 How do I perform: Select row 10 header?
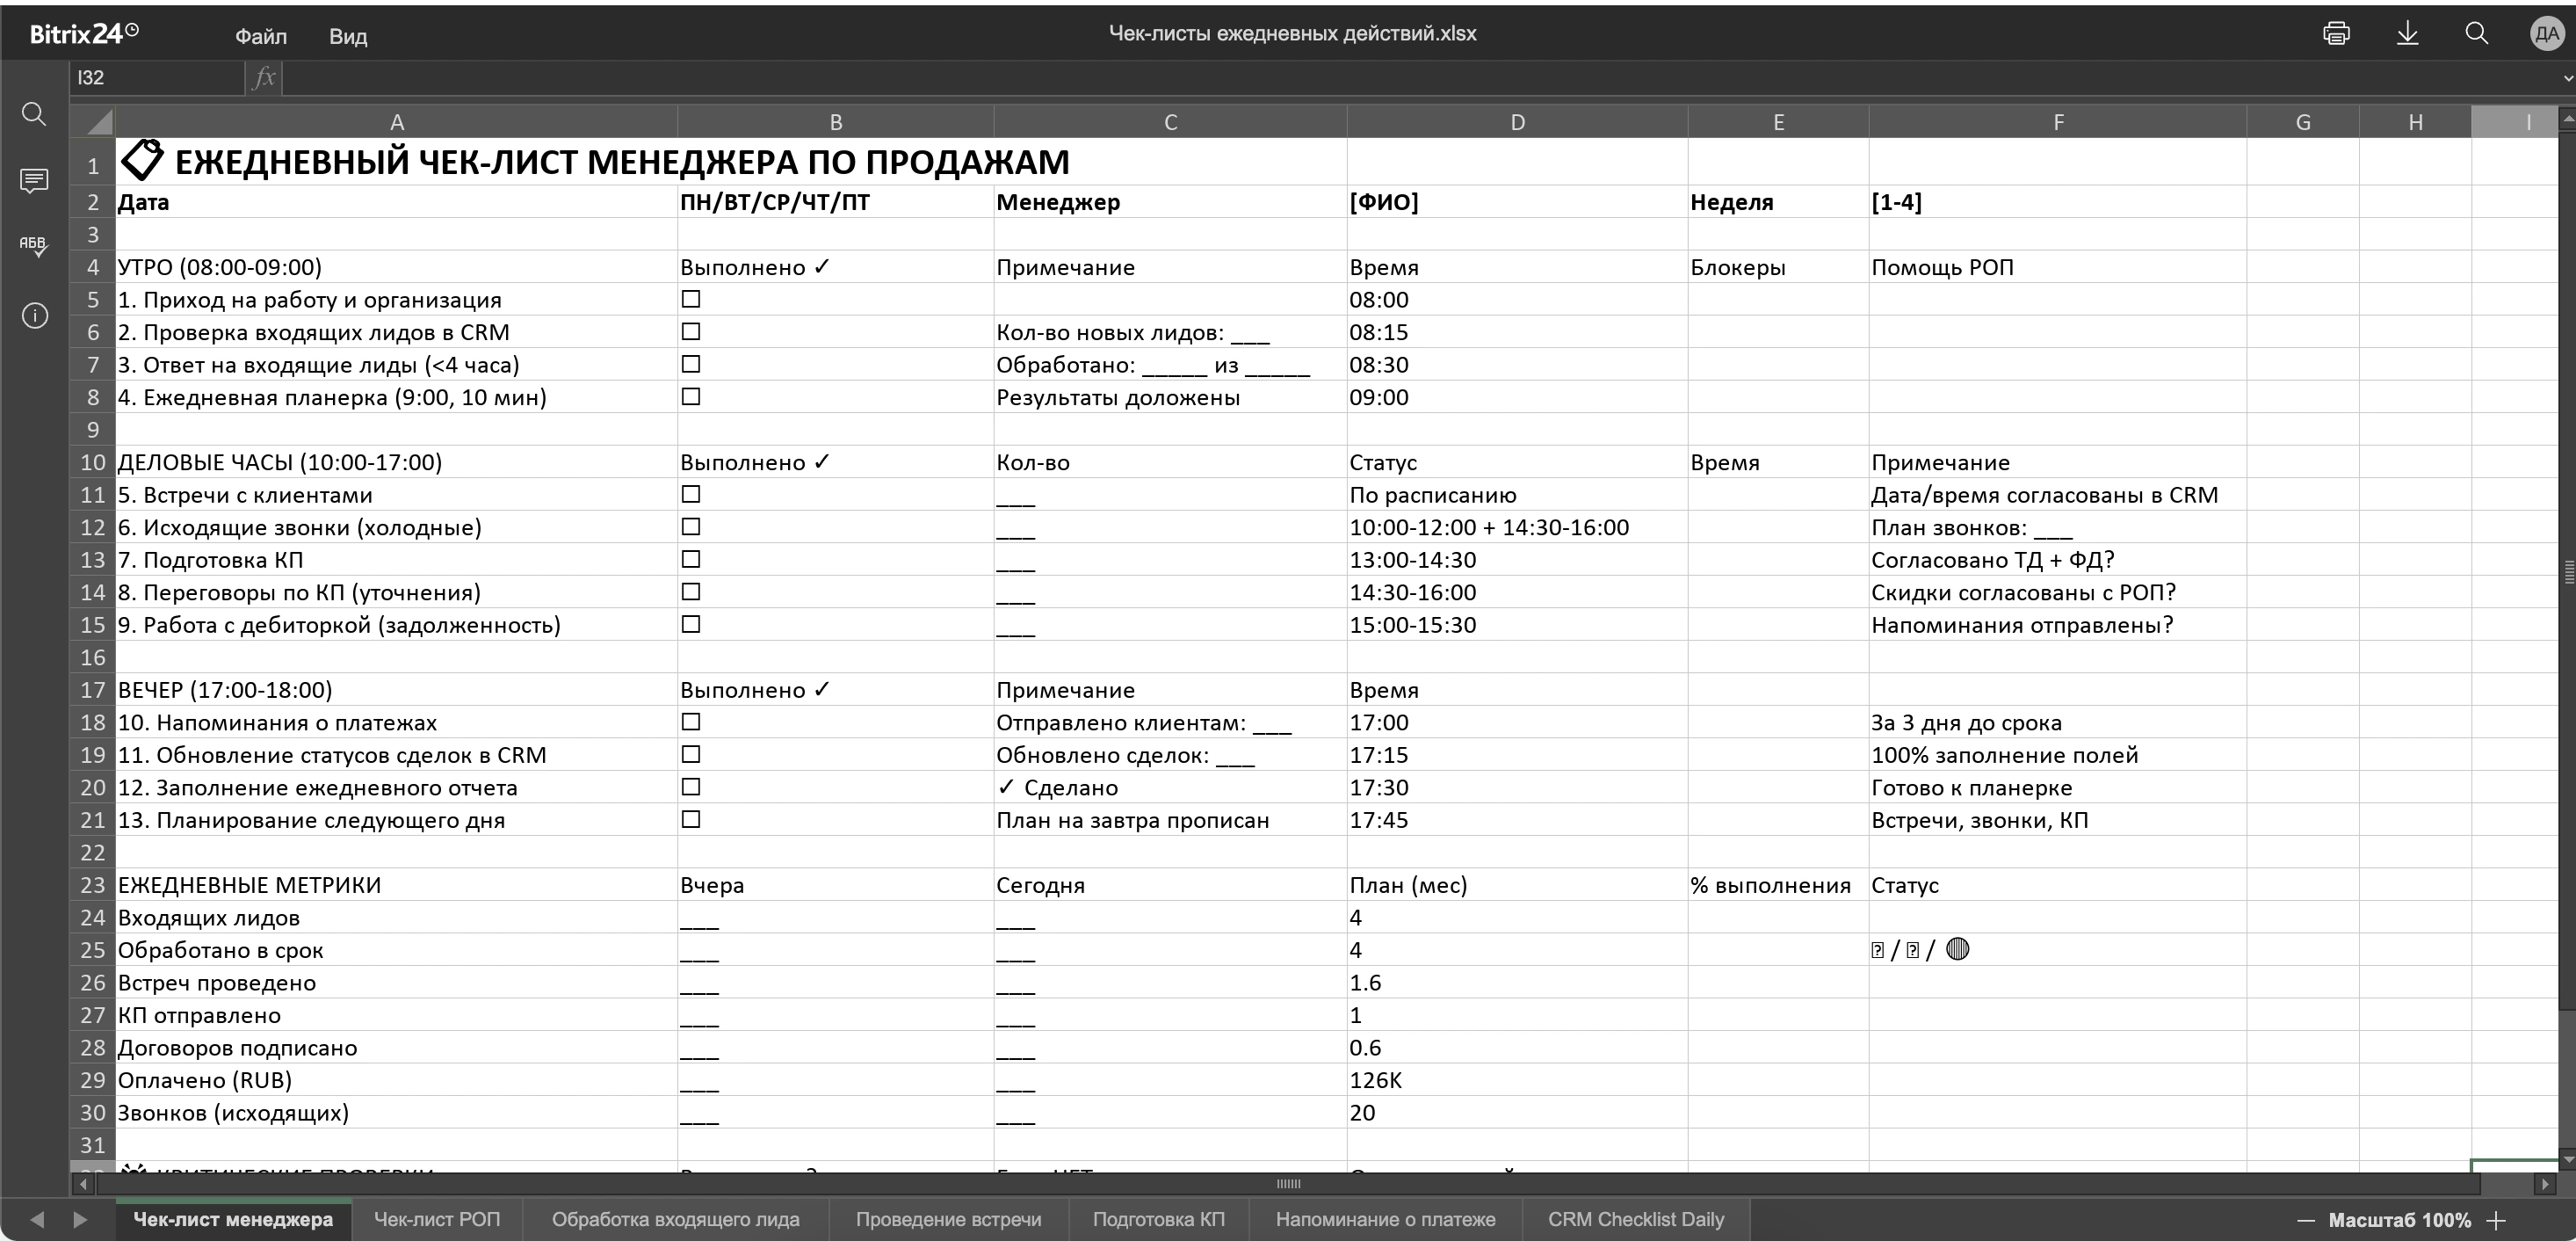(92, 462)
